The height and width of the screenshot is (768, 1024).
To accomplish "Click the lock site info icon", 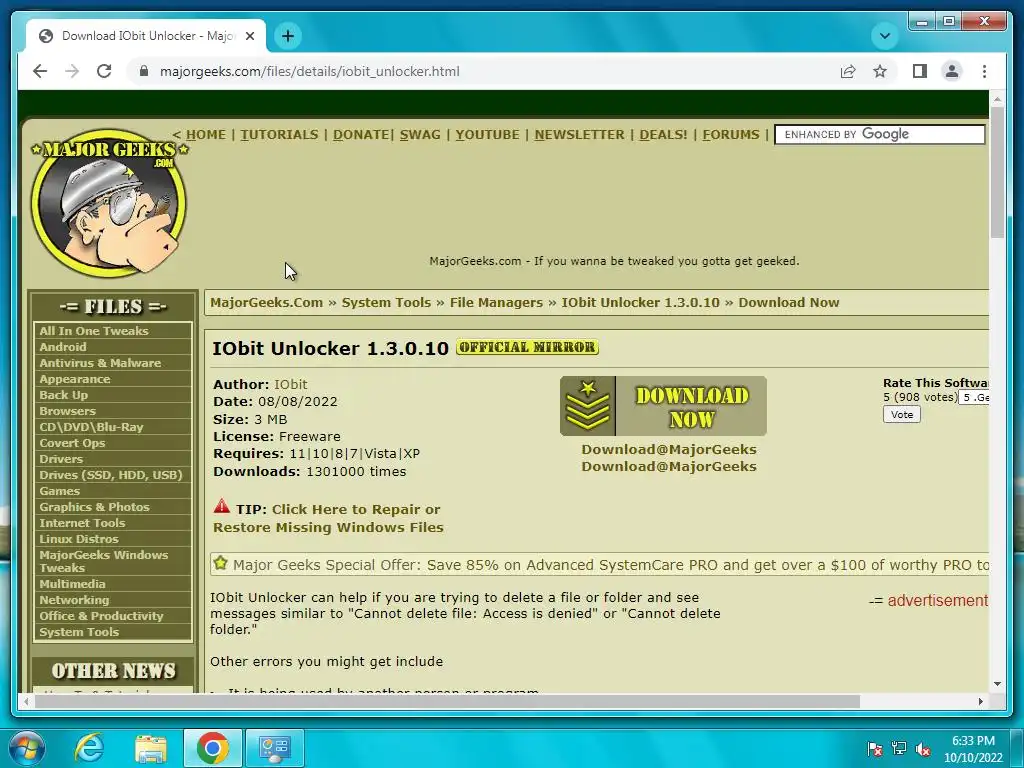I will (x=144, y=71).
